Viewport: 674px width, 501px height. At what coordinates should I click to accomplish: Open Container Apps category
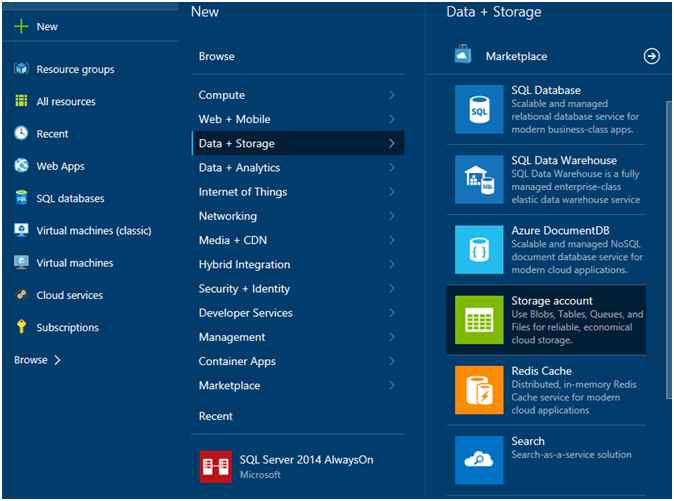[298, 361]
